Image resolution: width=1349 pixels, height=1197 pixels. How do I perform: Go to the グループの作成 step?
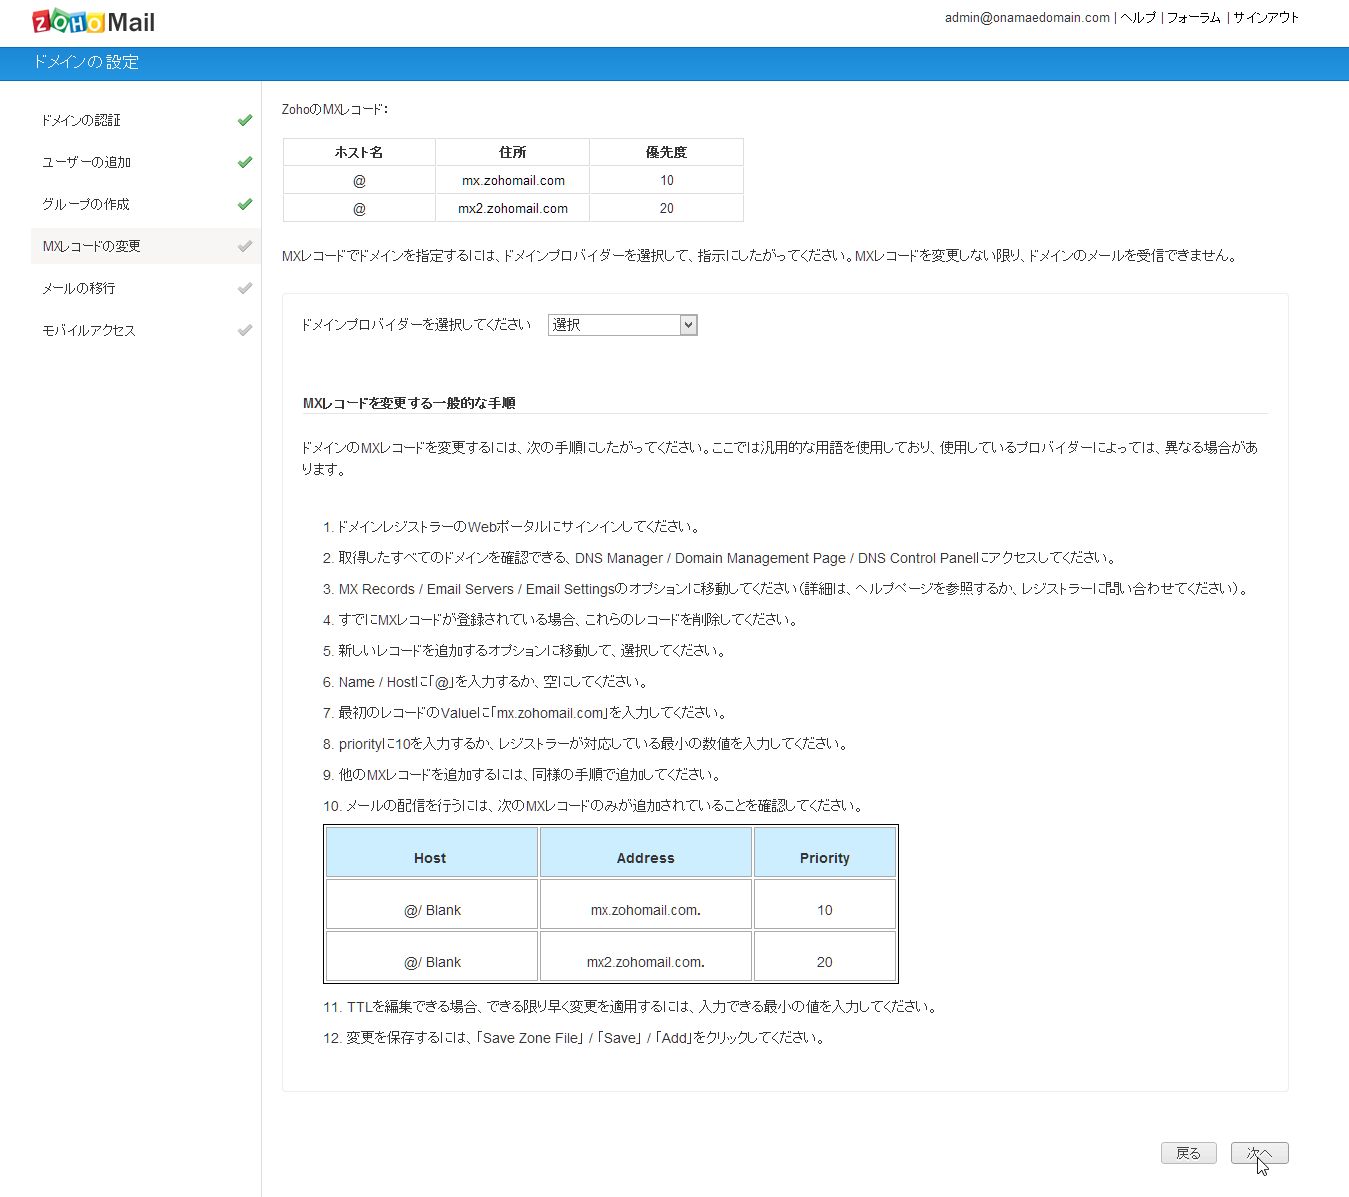point(86,204)
